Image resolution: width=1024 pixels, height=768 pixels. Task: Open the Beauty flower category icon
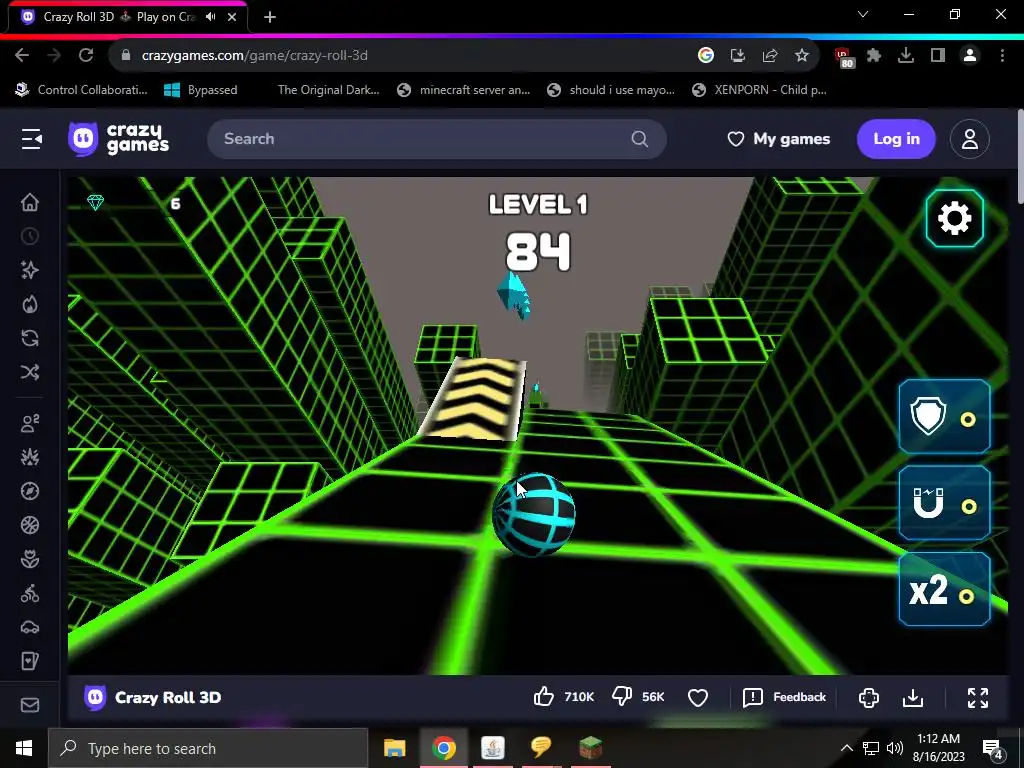30,559
